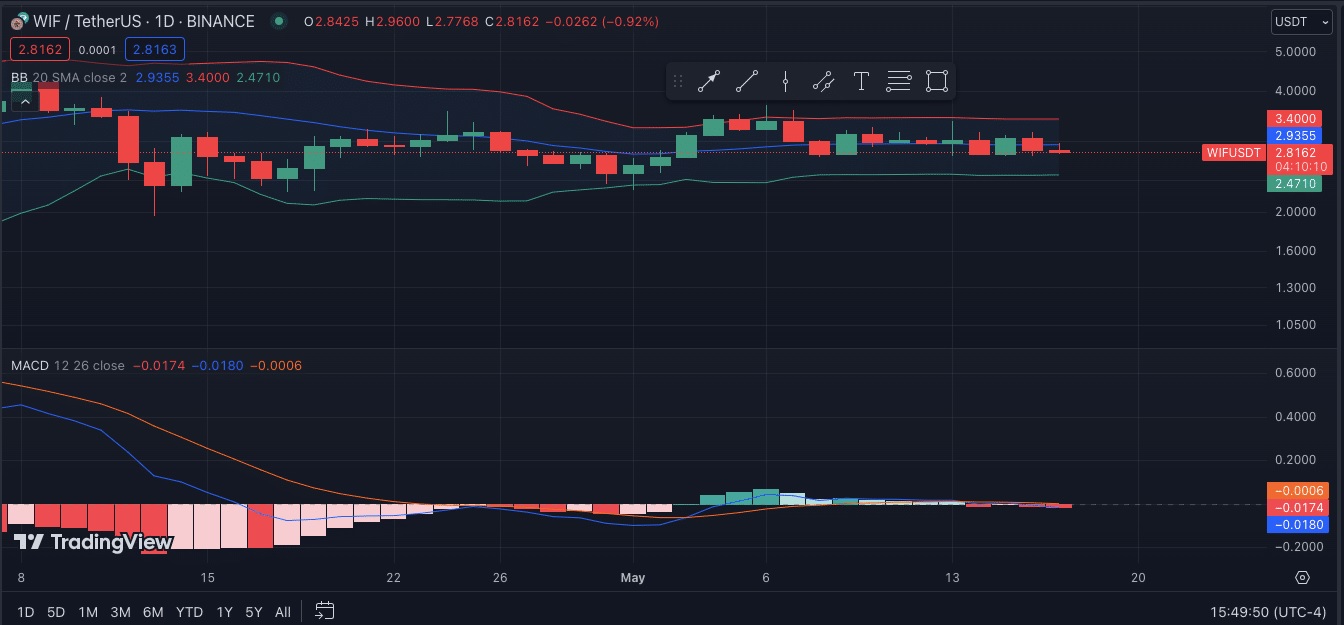Switch to the 5Y time range
The width and height of the screenshot is (1344, 625).
point(254,611)
